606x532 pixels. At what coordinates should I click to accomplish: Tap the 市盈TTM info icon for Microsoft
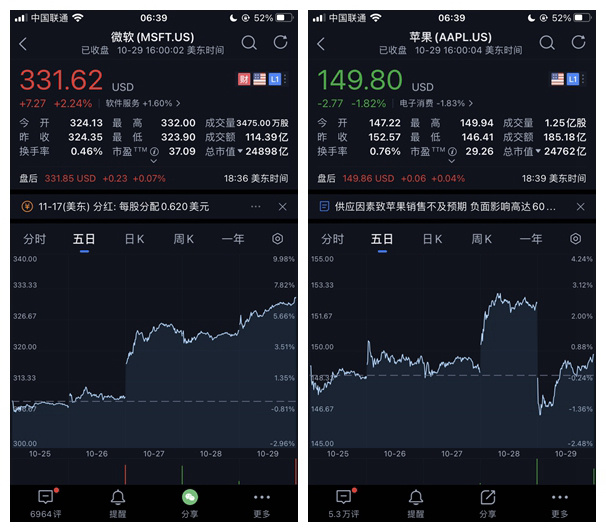tap(154, 152)
